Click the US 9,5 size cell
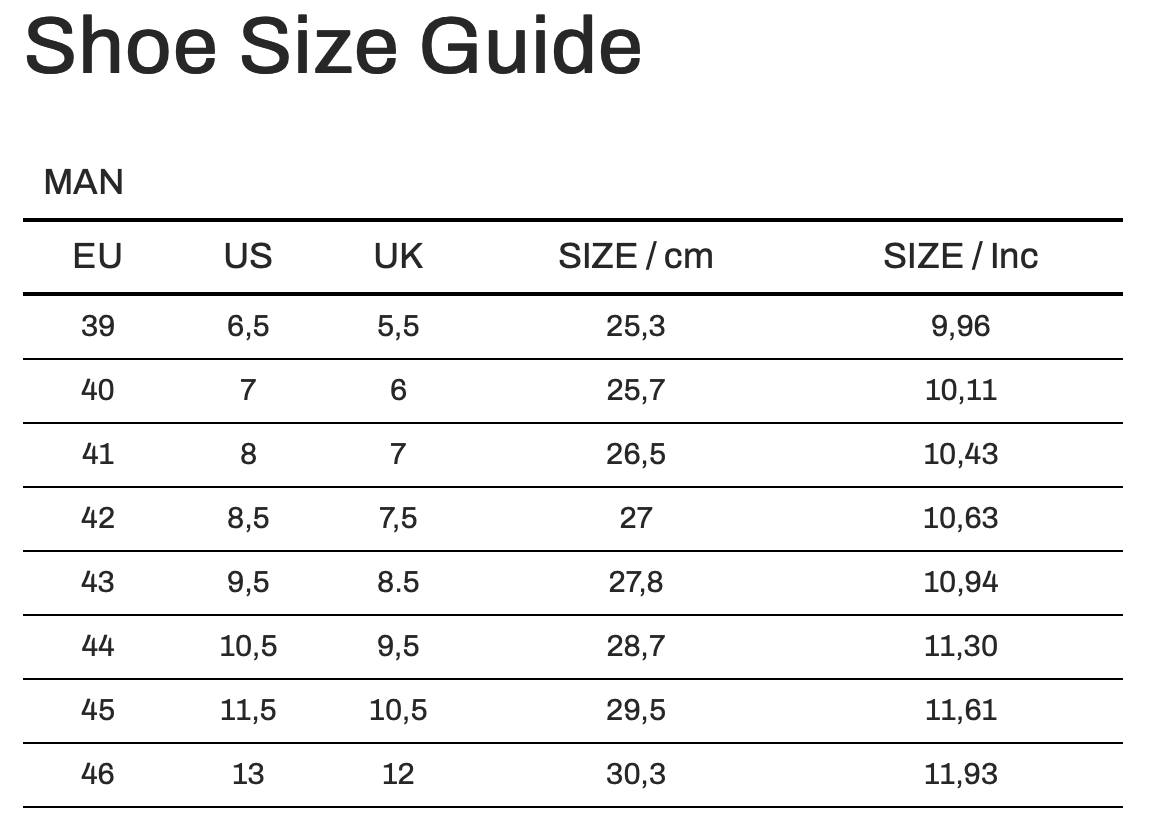 pos(247,582)
